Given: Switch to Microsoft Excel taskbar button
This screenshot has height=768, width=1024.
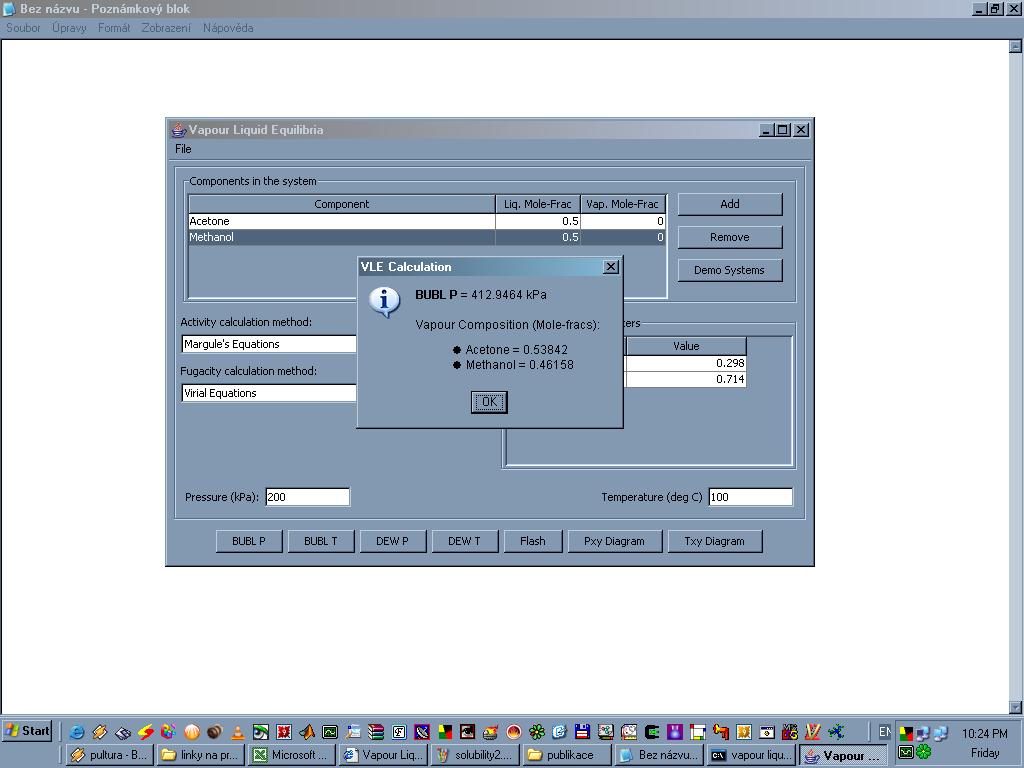Looking at the screenshot, I should pos(292,755).
